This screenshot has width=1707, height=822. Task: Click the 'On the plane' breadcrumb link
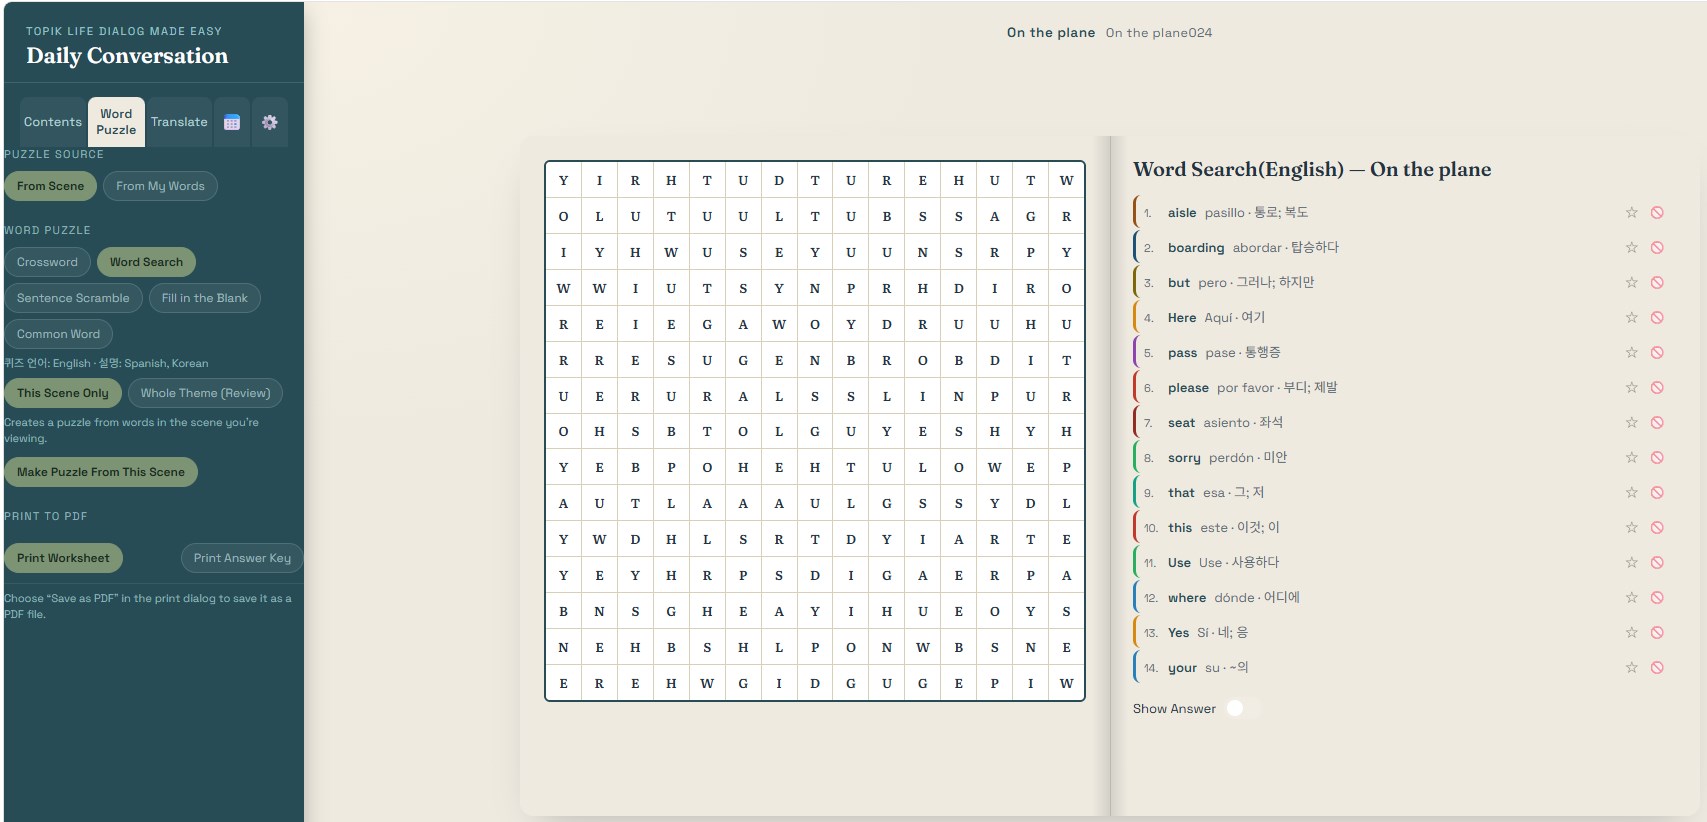pyautogui.click(x=1051, y=33)
